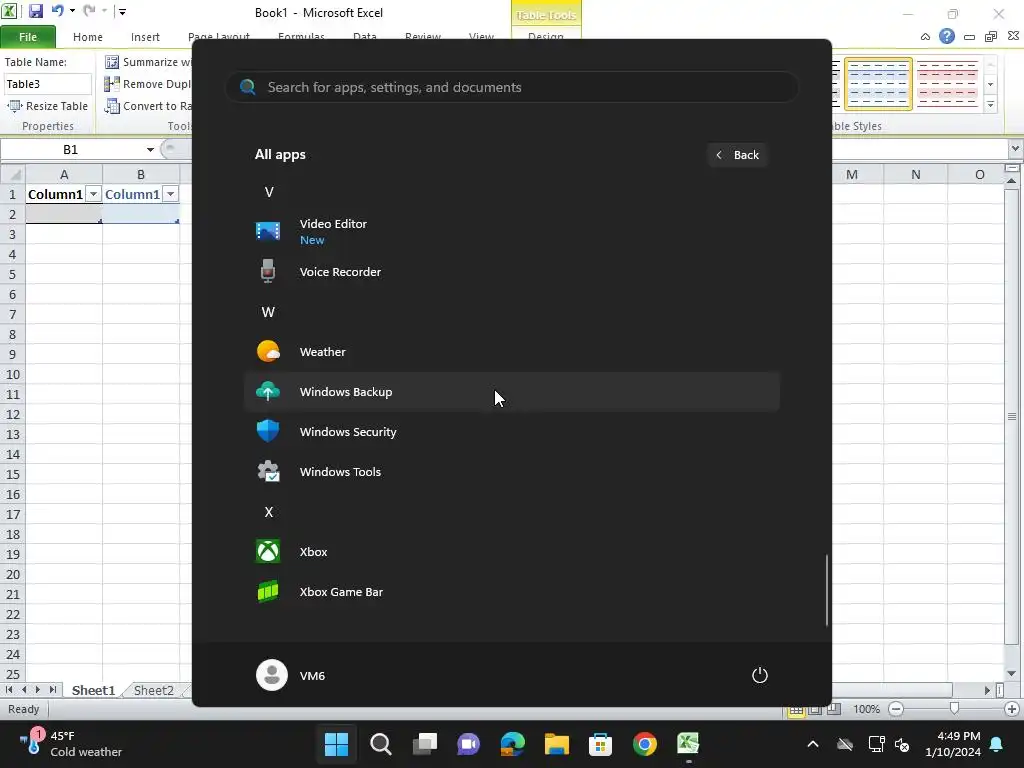Viewport: 1024px width, 768px height.
Task: Open filter dropdown in cell B1
Action: [170, 194]
